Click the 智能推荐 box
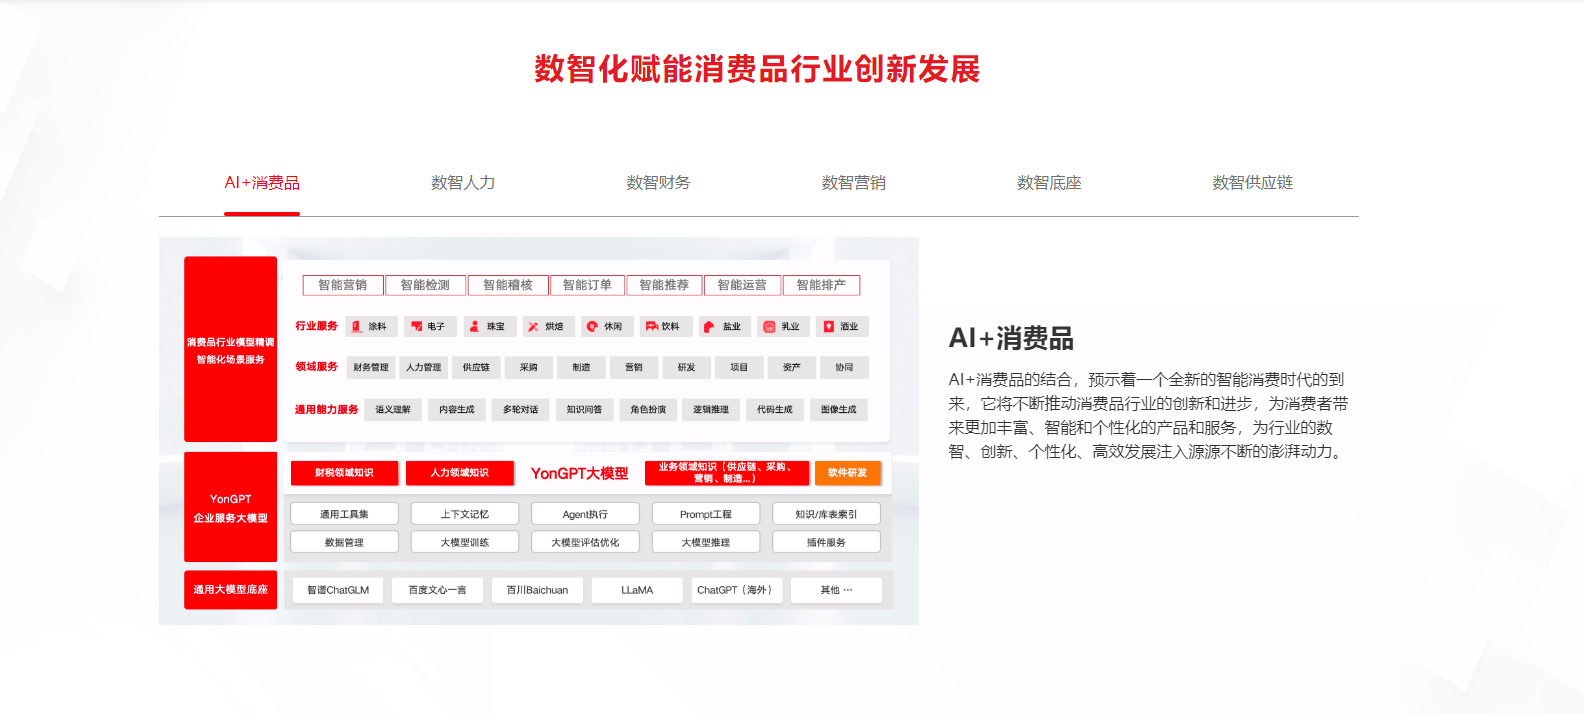 pos(664,285)
